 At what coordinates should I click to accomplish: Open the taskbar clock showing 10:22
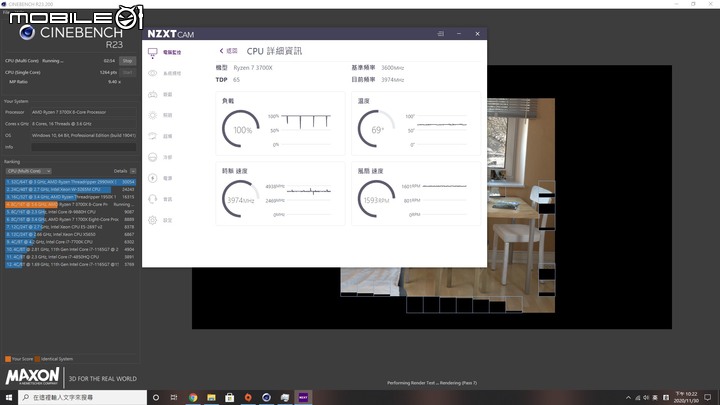pyautogui.click(x=686, y=397)
